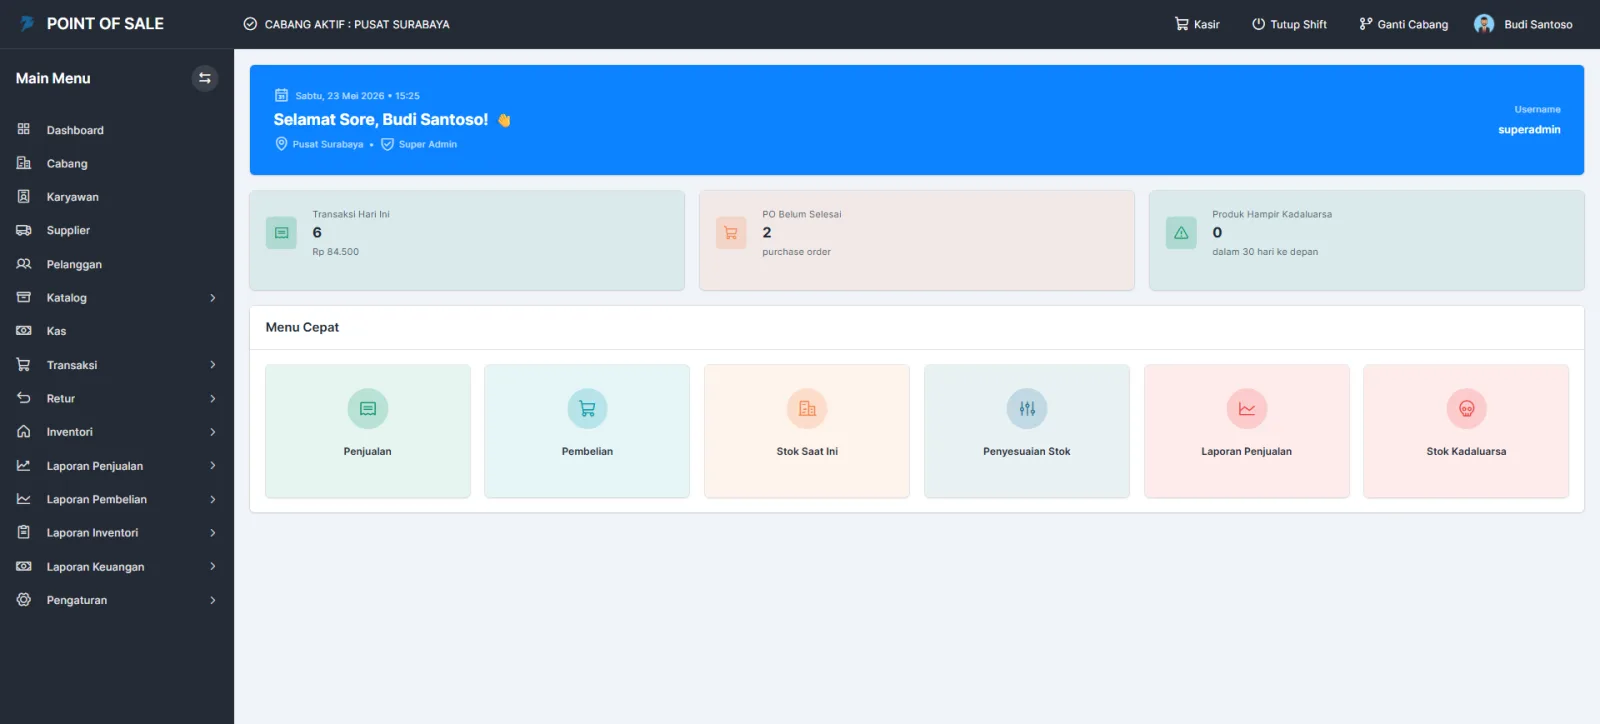
Task: Click the Stok Saat Ini building icon
Action: [x=807, y=408]
